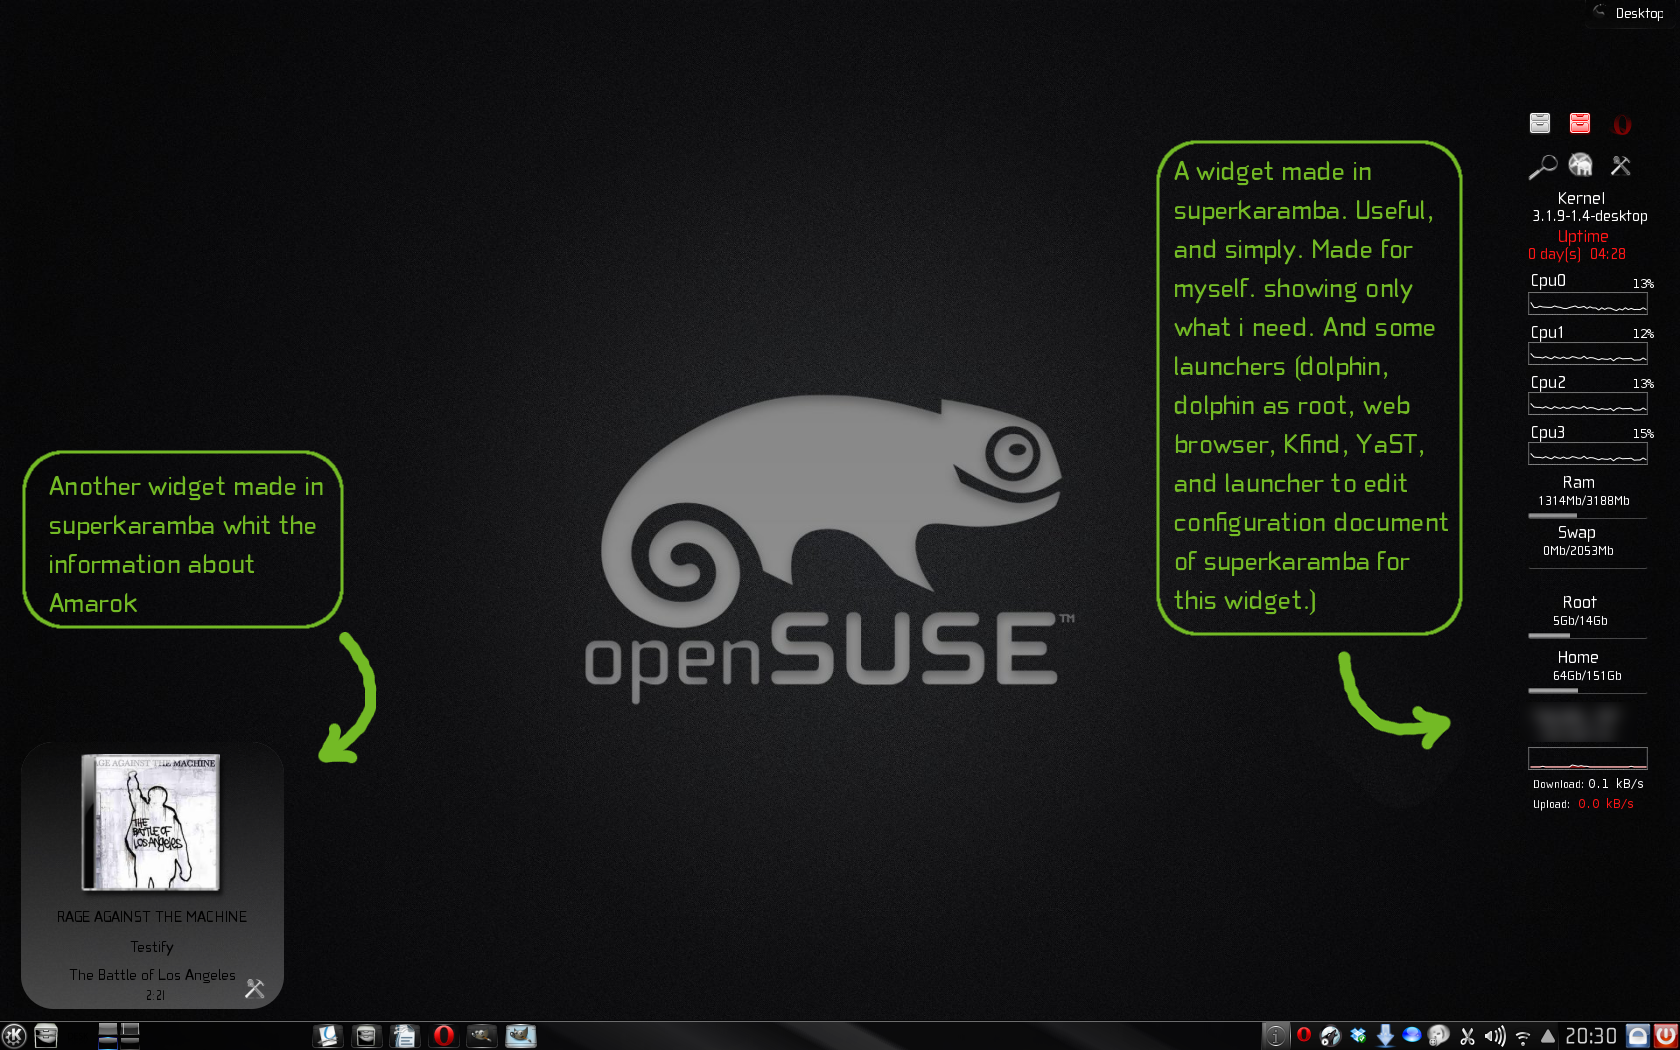
Task: Click the Cpu2 usage graph
Action: point(1588,404)
